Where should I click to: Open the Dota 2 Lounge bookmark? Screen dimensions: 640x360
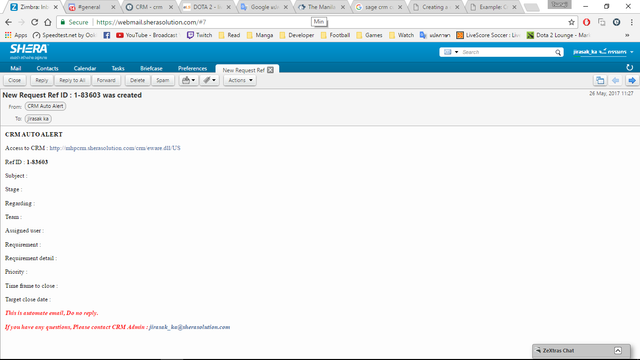pos(558,35)
